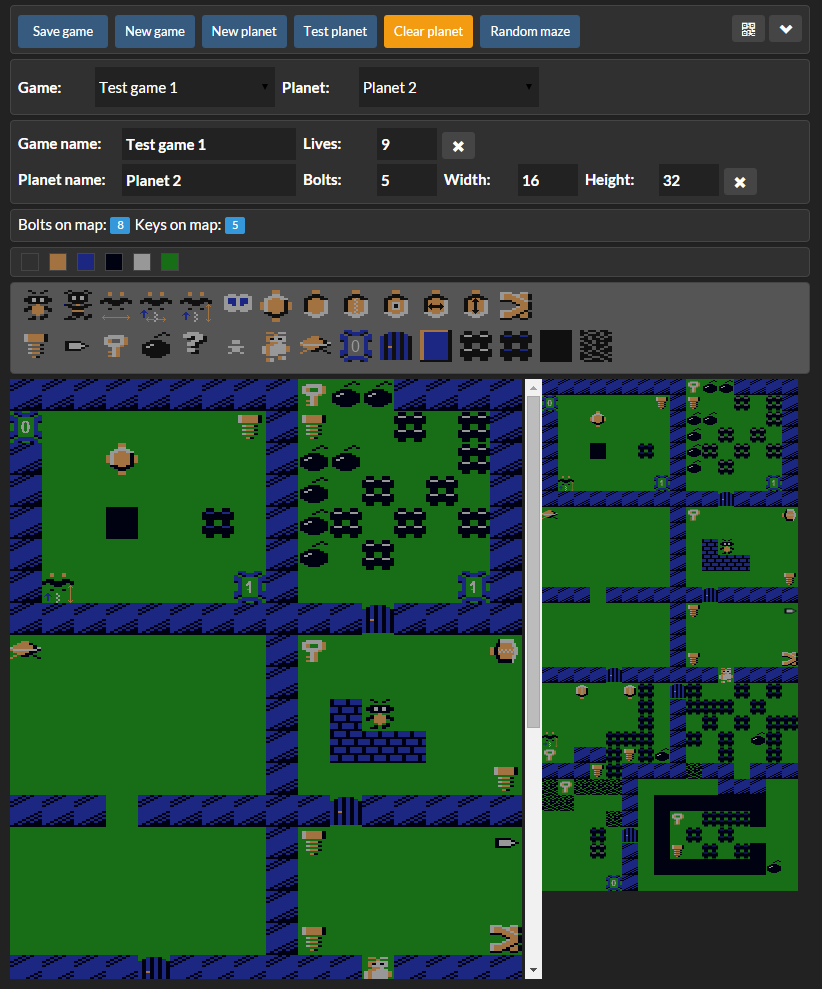This screenshot has width=822, height=989.
Task: Pick the blue striped door tile in the palette
Action: (x=396, y=346)
